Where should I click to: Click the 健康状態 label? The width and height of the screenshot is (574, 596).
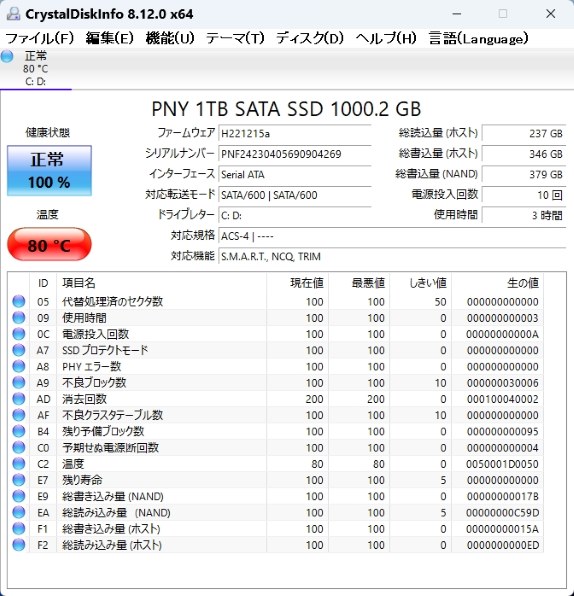pyautogui.click(x=48, y=133)
